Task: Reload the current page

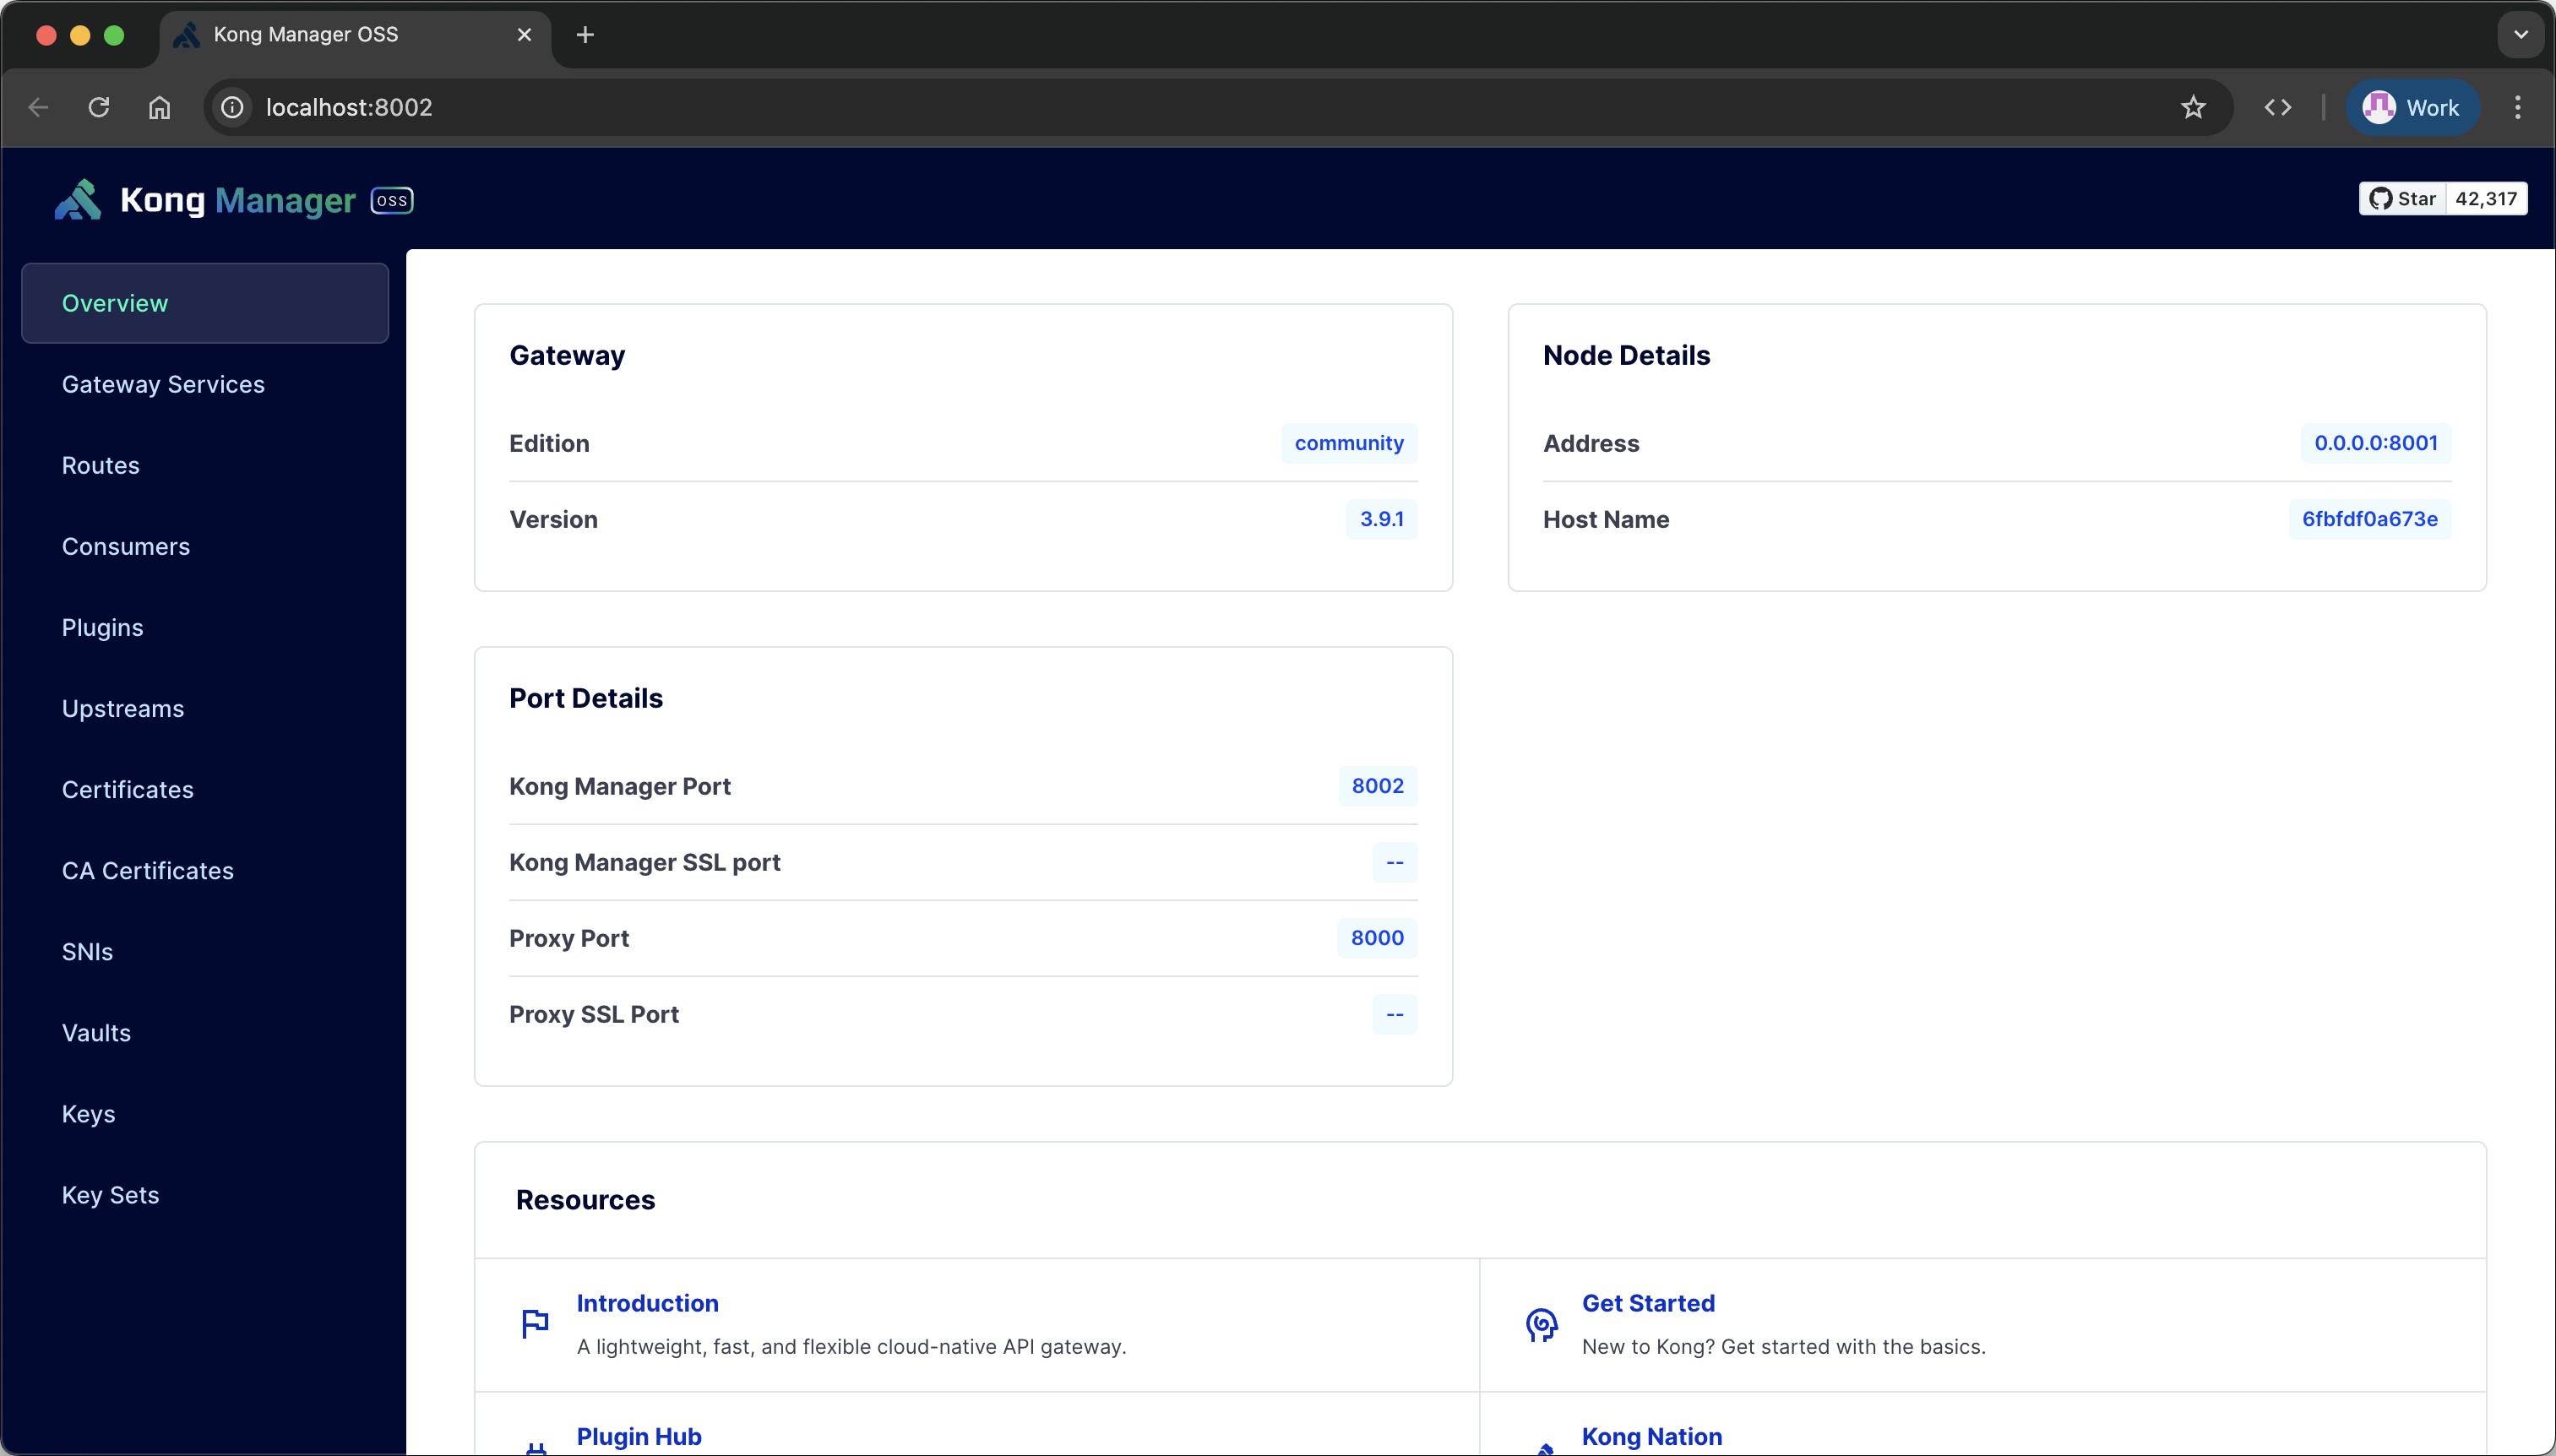Action: click(x=98, y=107)
